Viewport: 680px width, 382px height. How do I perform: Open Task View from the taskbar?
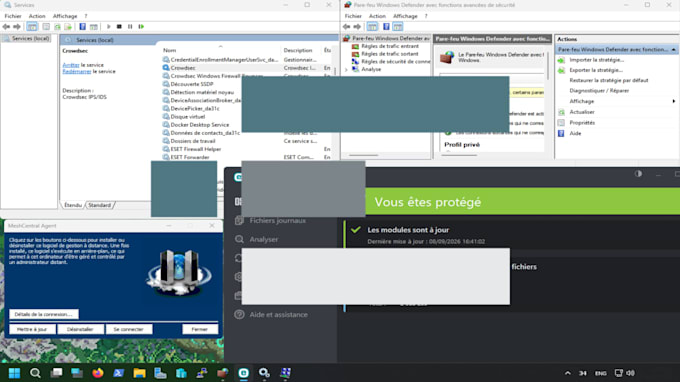coord(56,373)
